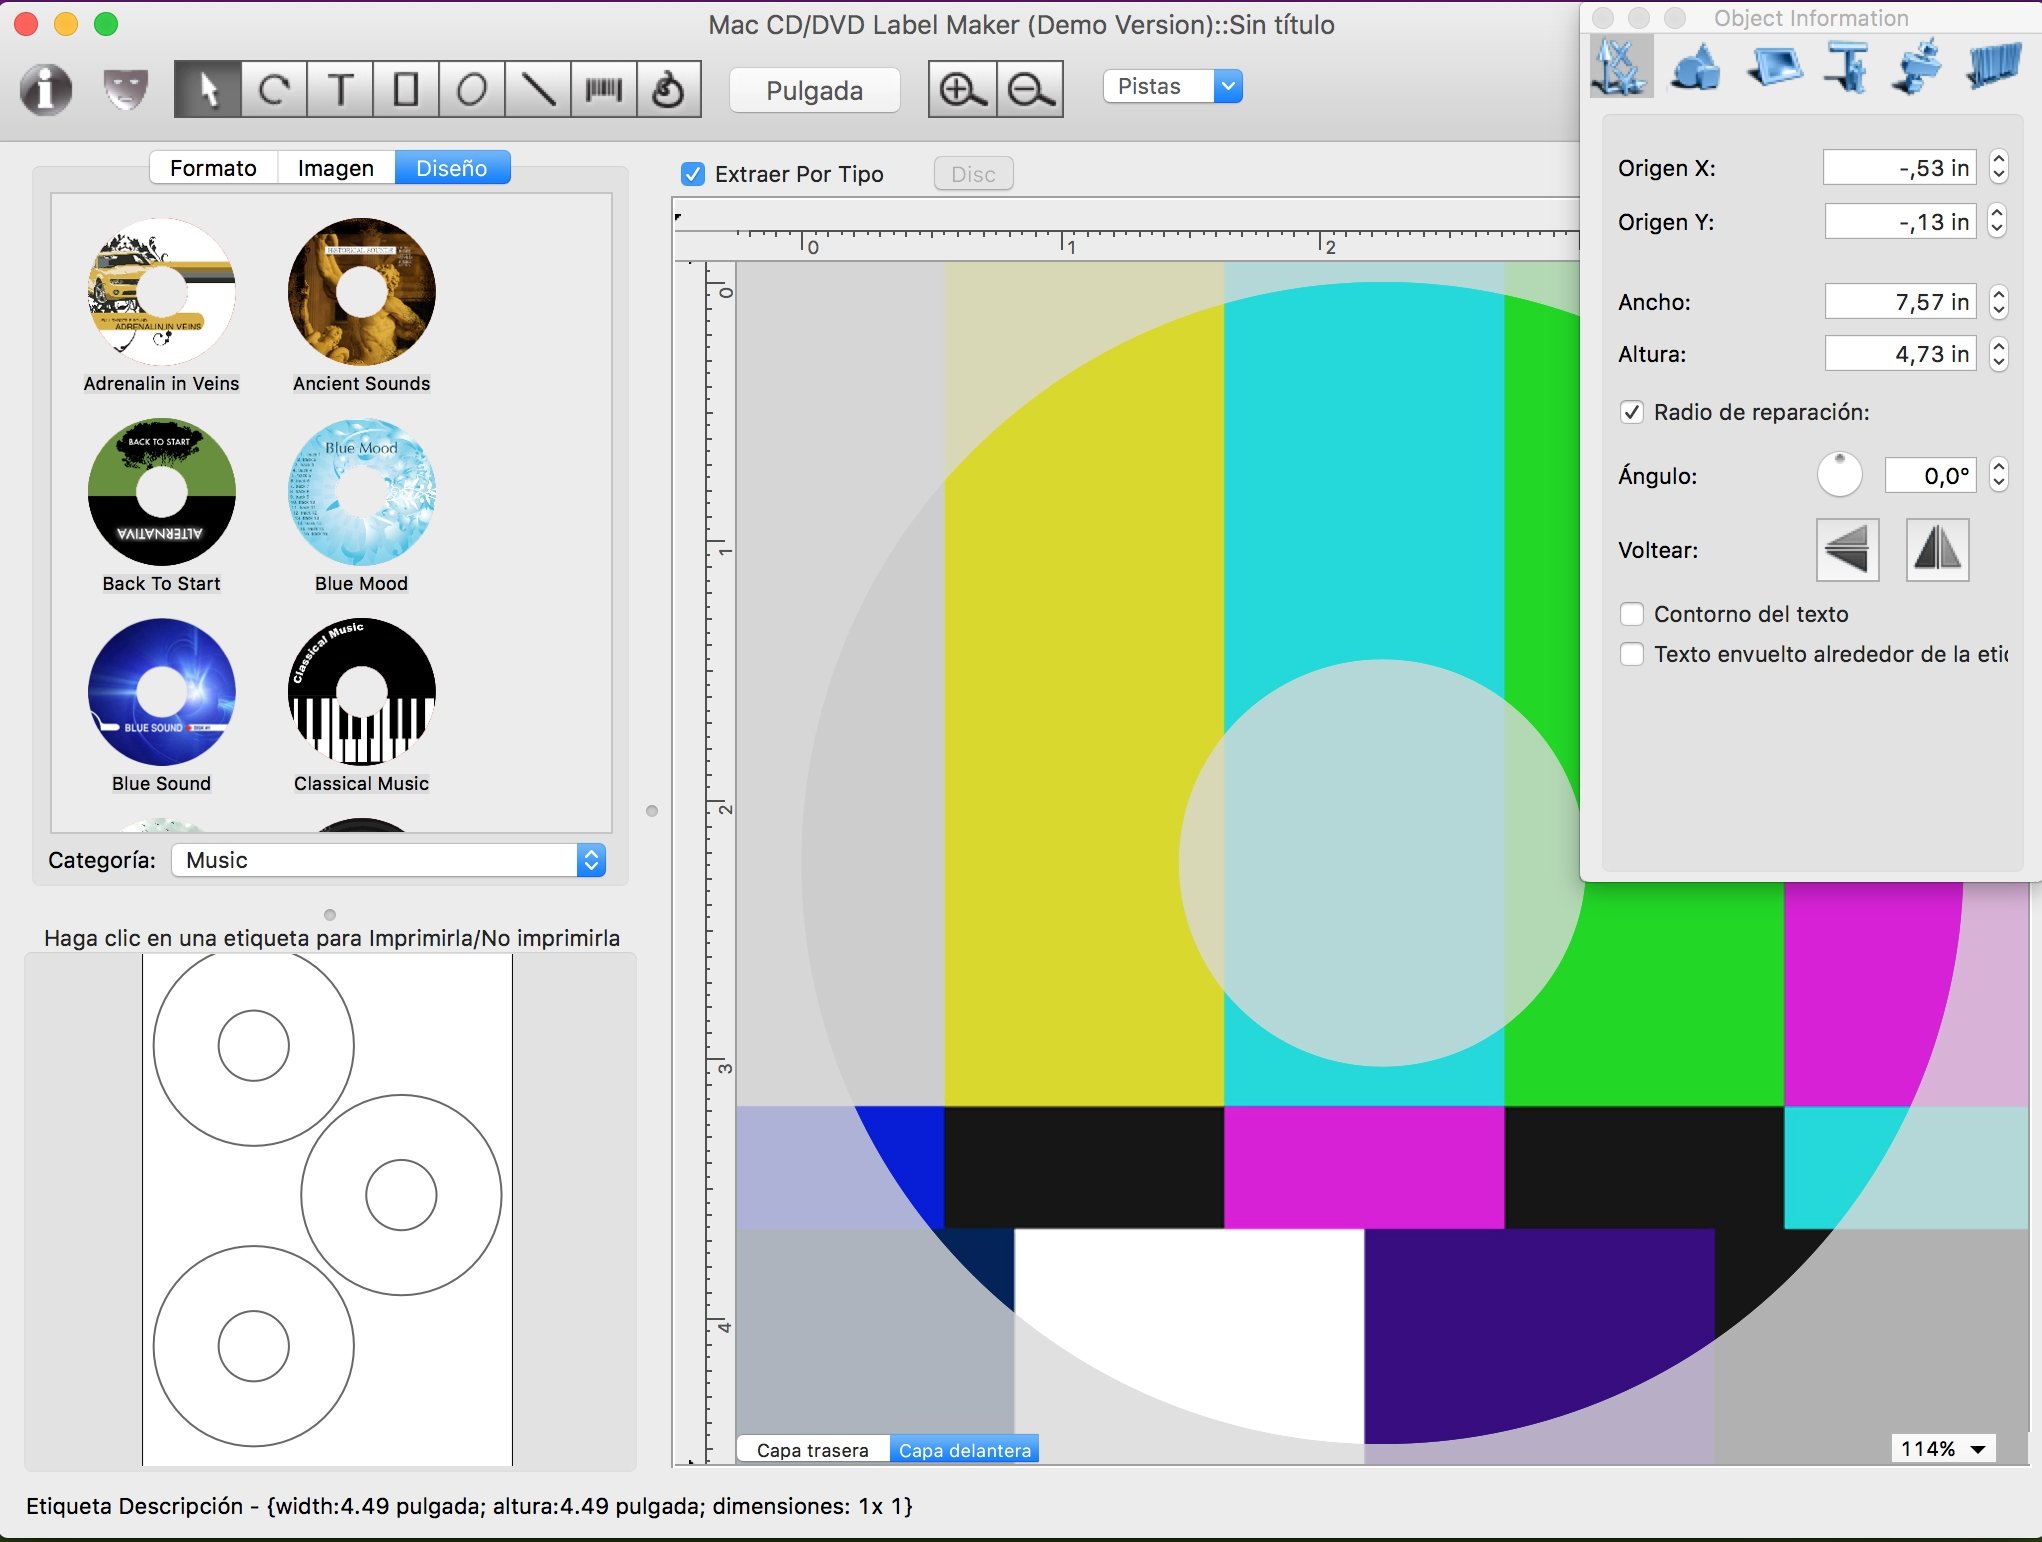Adjust Angulo rotation slider
The width and height of the screenshot is (2042, 1542).
[x=1840, y=475]
